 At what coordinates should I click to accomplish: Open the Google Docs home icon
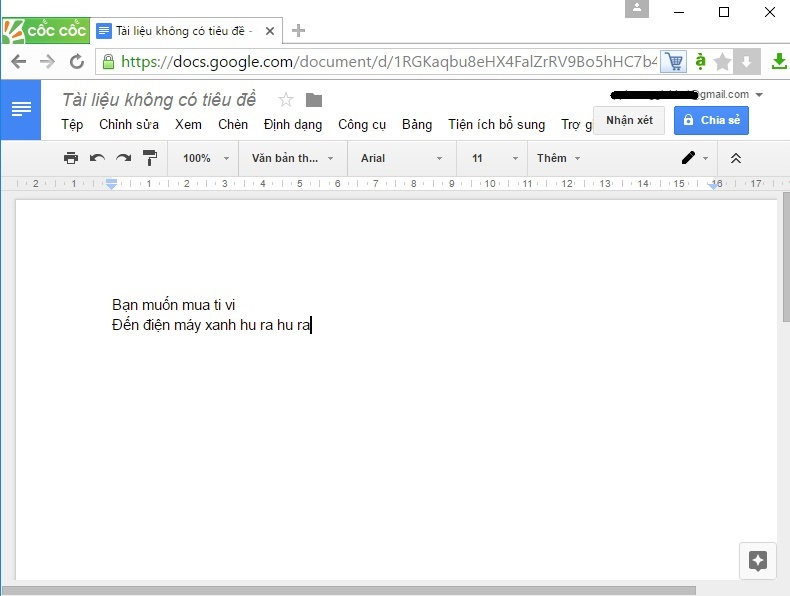pos(21,109)
